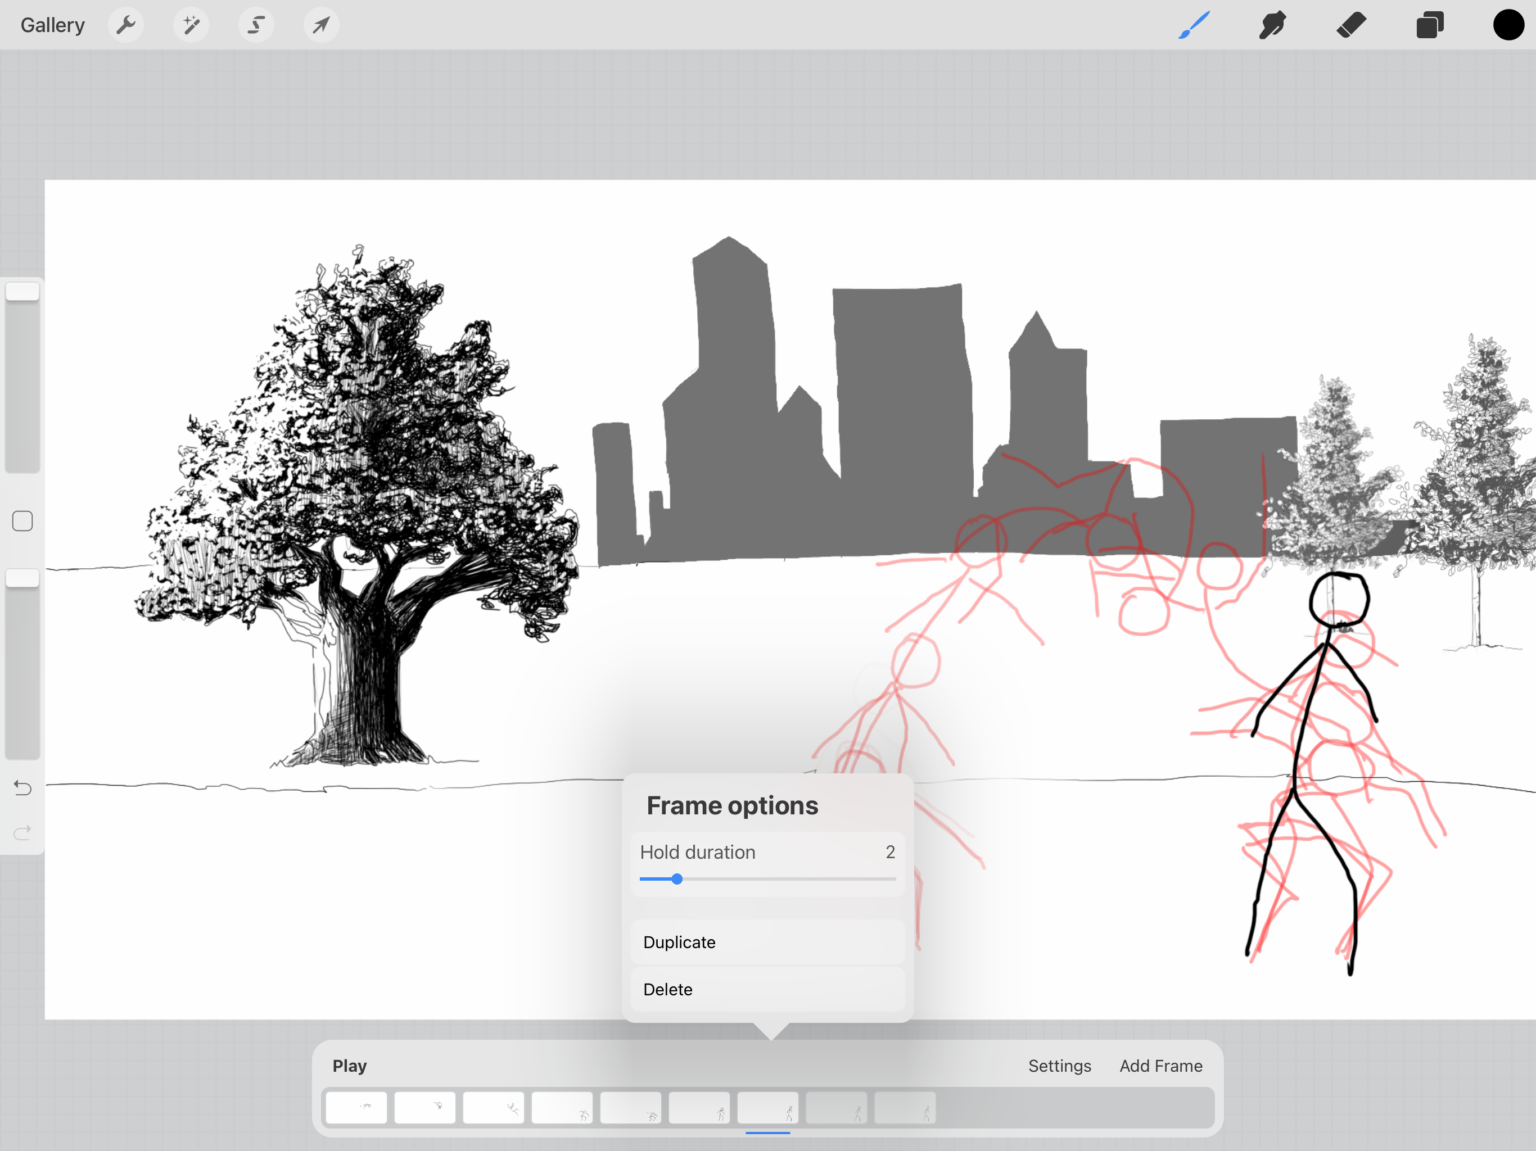Screen dimensions: 1536x1151
Task: Open the Layers panel
Action: pyautogui.click(x=1429, y=24)
